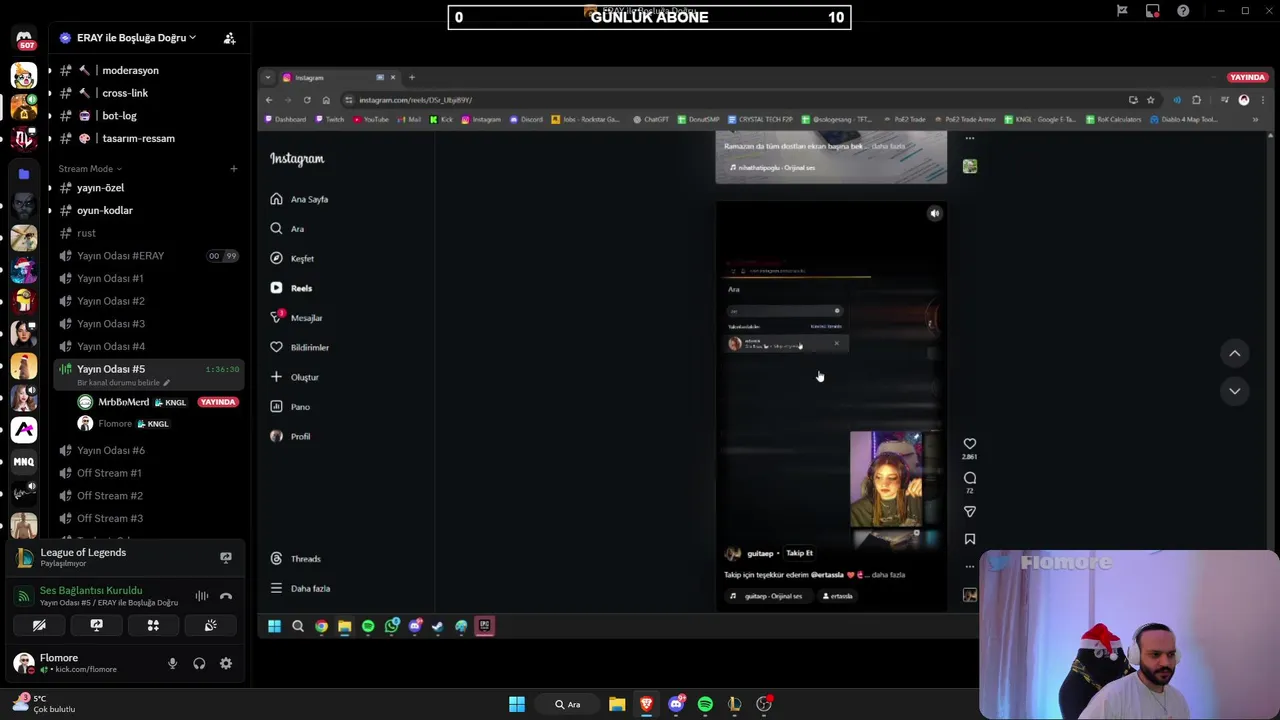This screenshot has height=720, width=1280.
Task: Click the share screen button in voice panel
Action: point(96,625)
